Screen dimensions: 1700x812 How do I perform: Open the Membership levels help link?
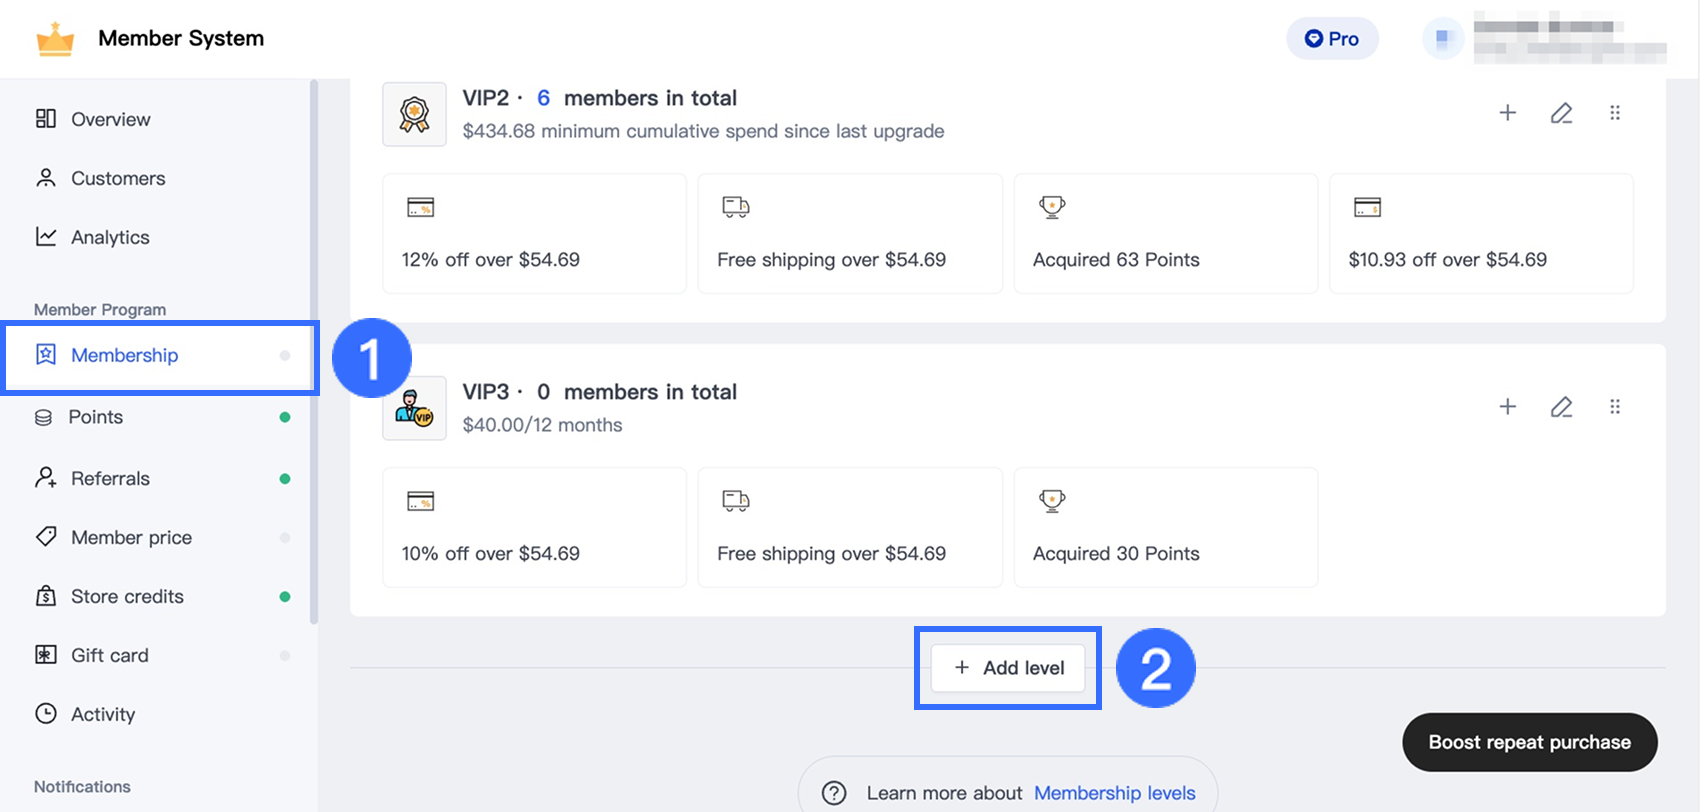(x=1114, y=793)
